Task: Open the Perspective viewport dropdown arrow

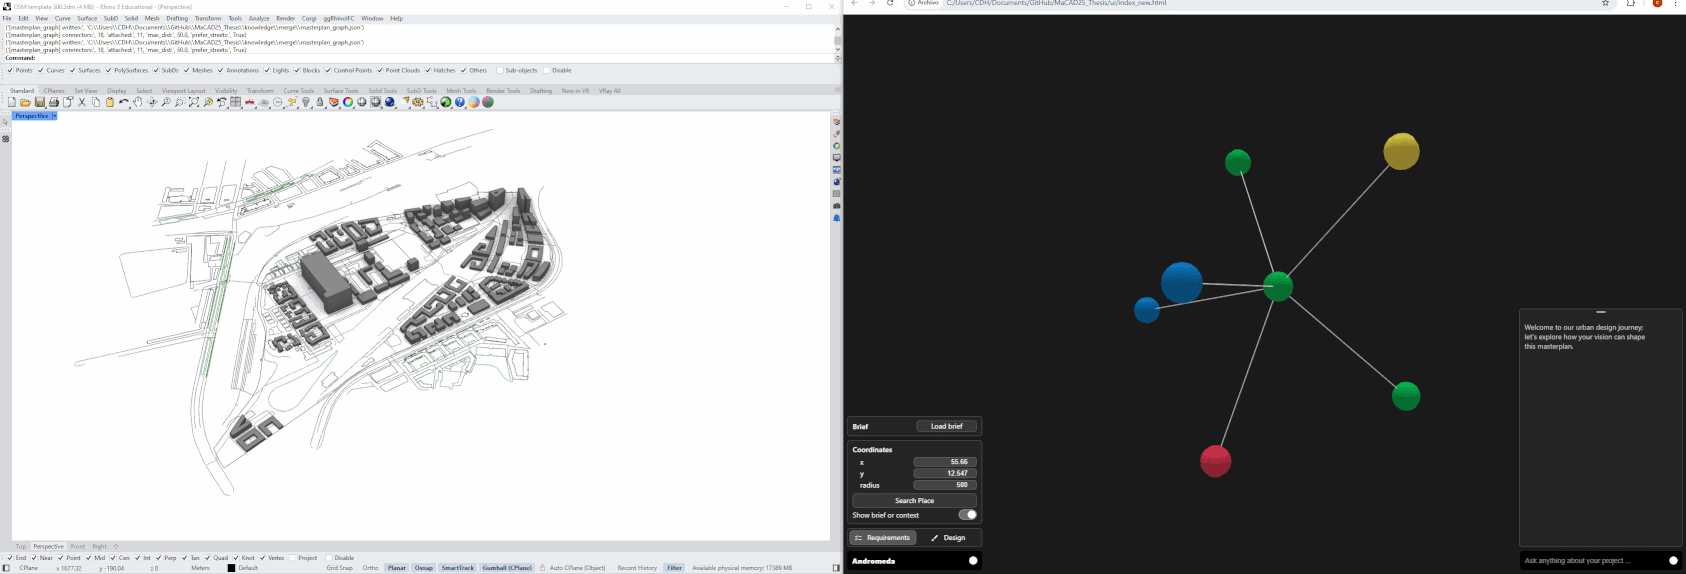Action: pyautogui.click(x=54, y=116)
